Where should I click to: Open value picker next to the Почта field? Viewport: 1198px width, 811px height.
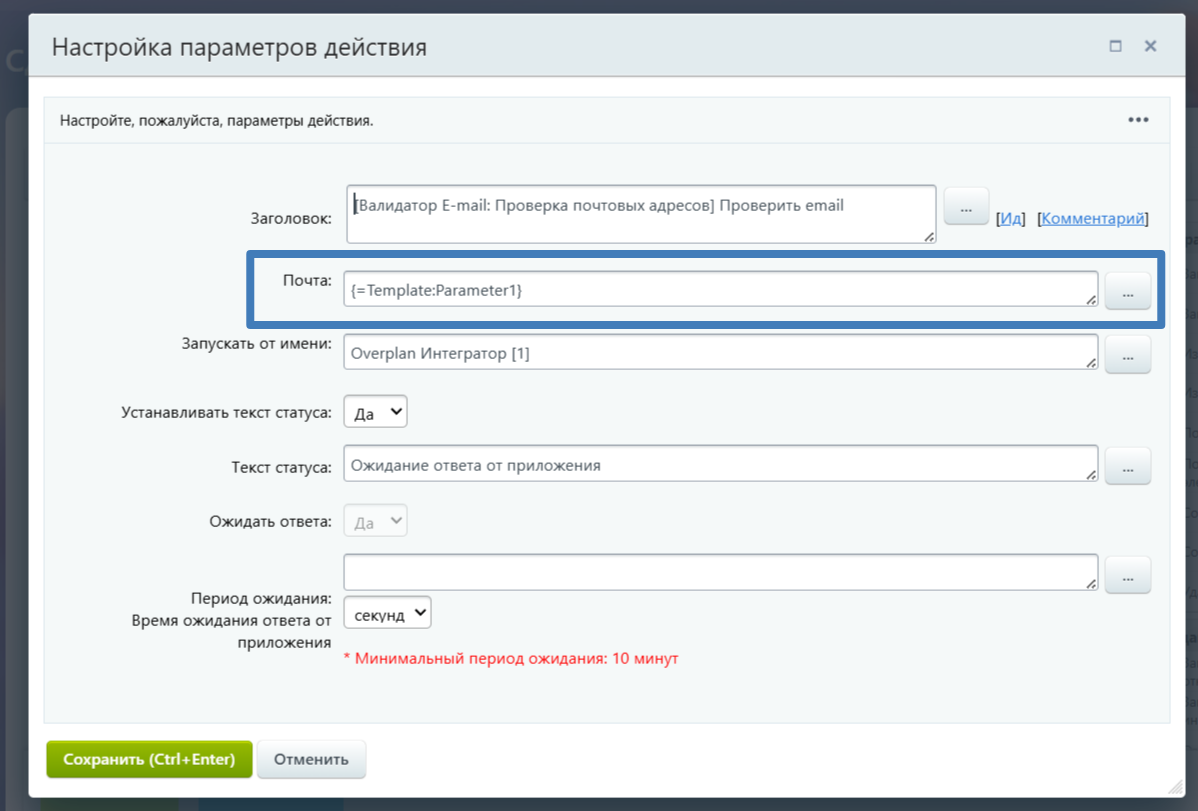pos(1127,294)
